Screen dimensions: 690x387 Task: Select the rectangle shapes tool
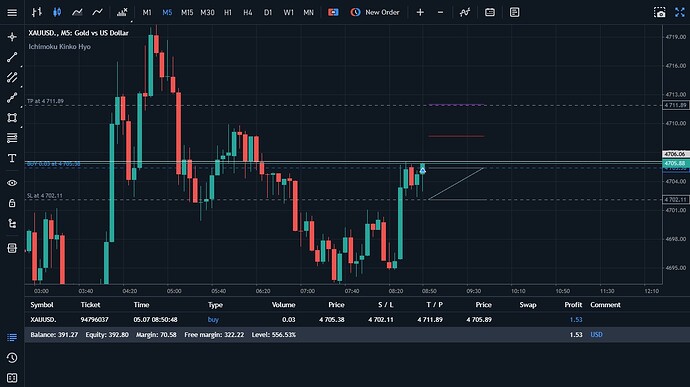point(12,118)
